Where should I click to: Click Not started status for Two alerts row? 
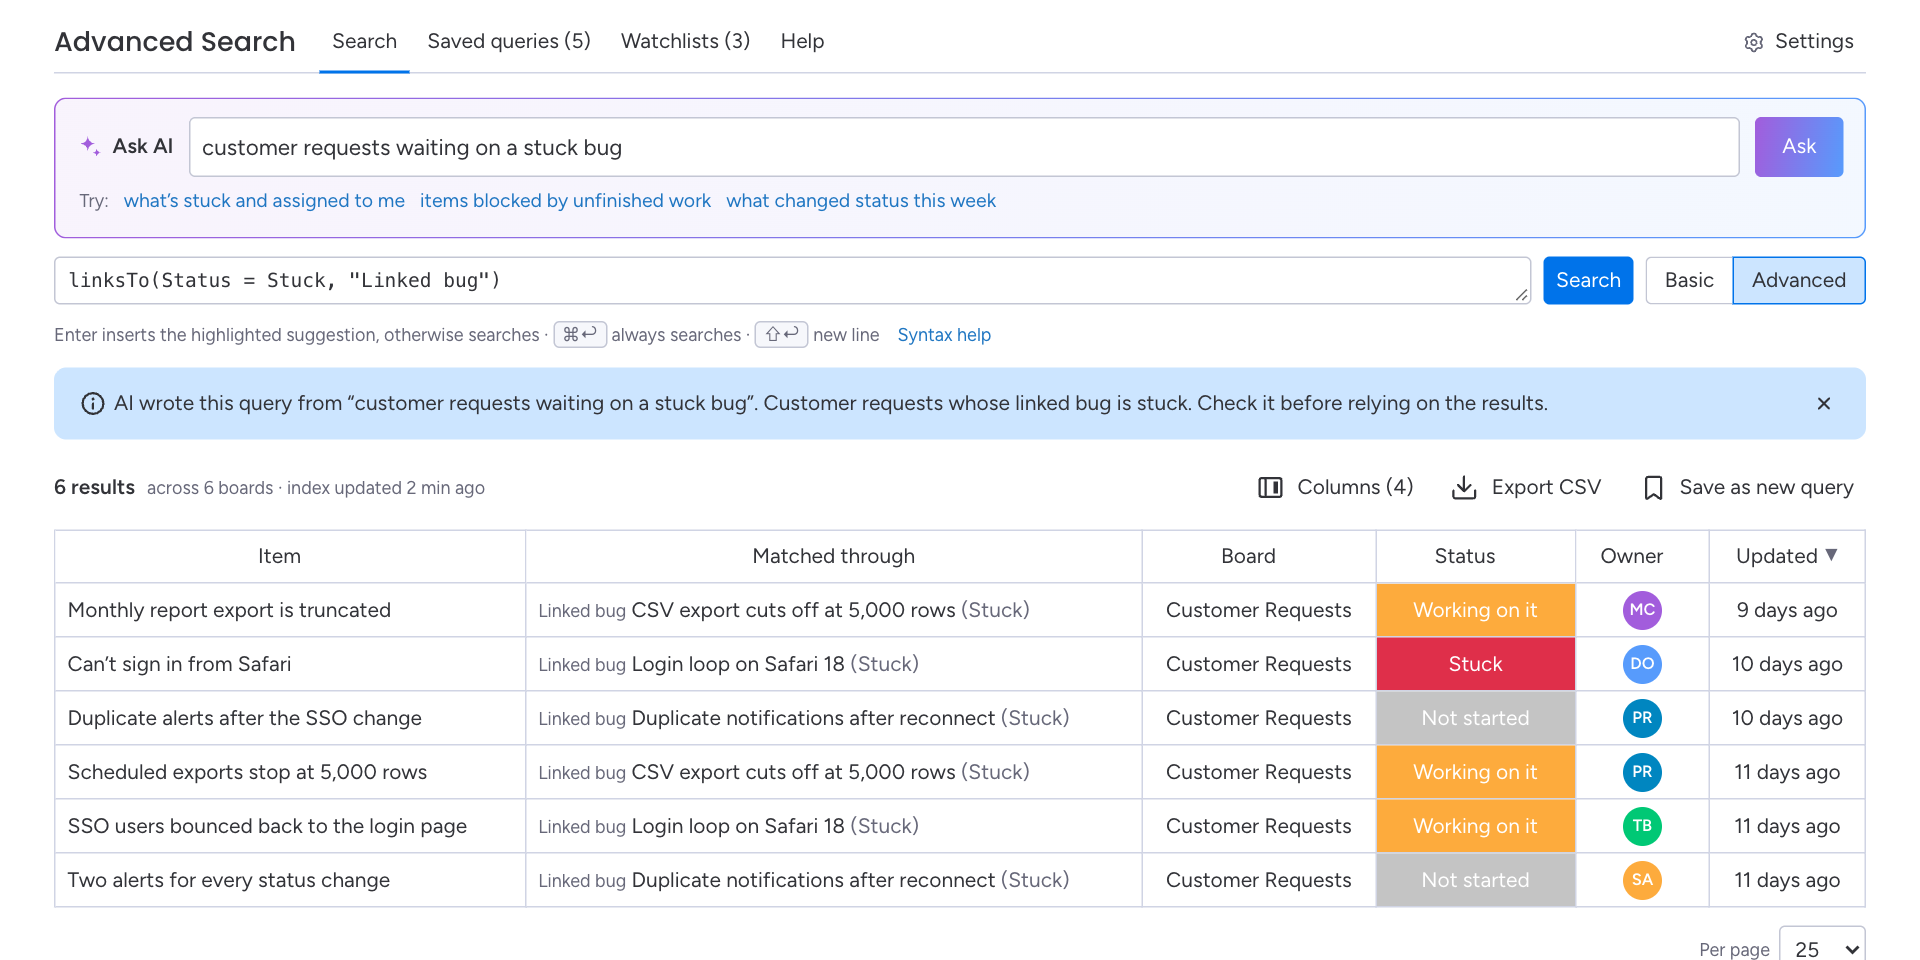tap(1475, 880)
